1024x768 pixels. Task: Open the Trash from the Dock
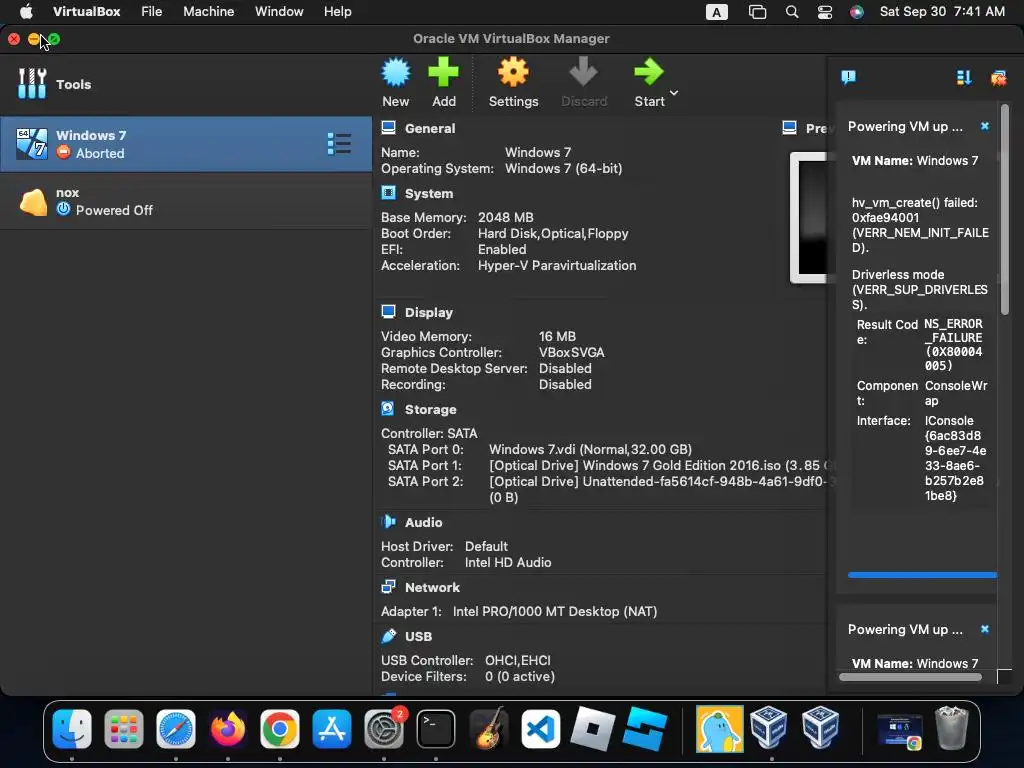[x=952, y=728]
